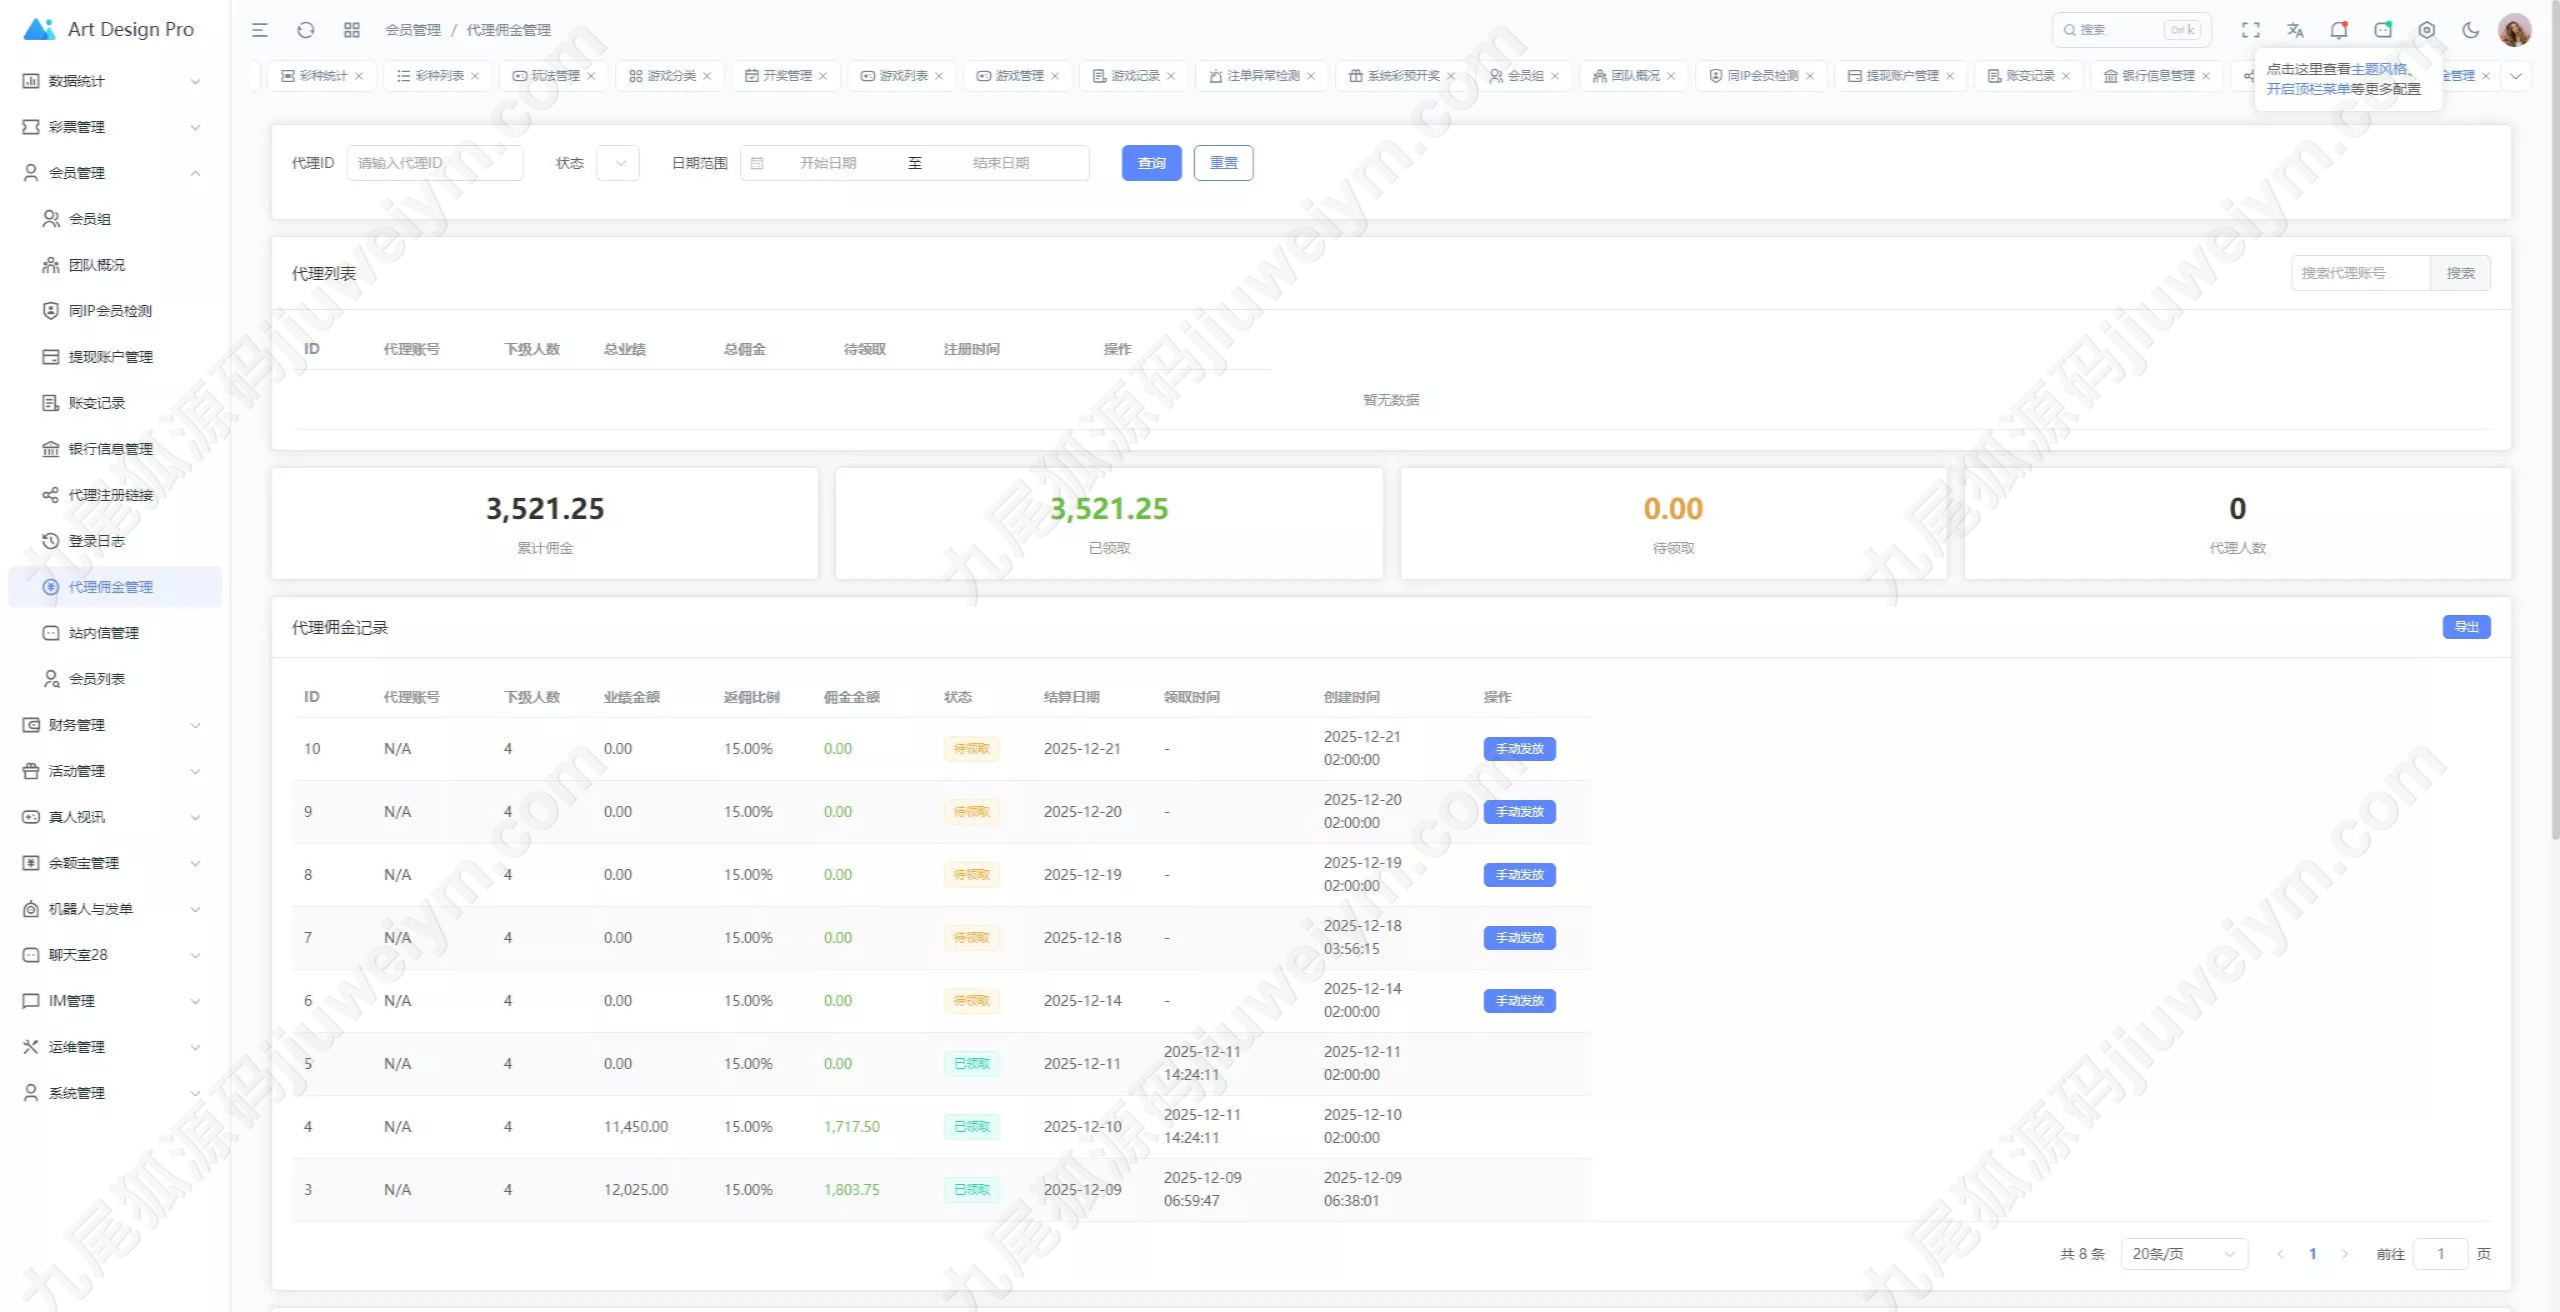Click the user avatar

coord(2514,30)
